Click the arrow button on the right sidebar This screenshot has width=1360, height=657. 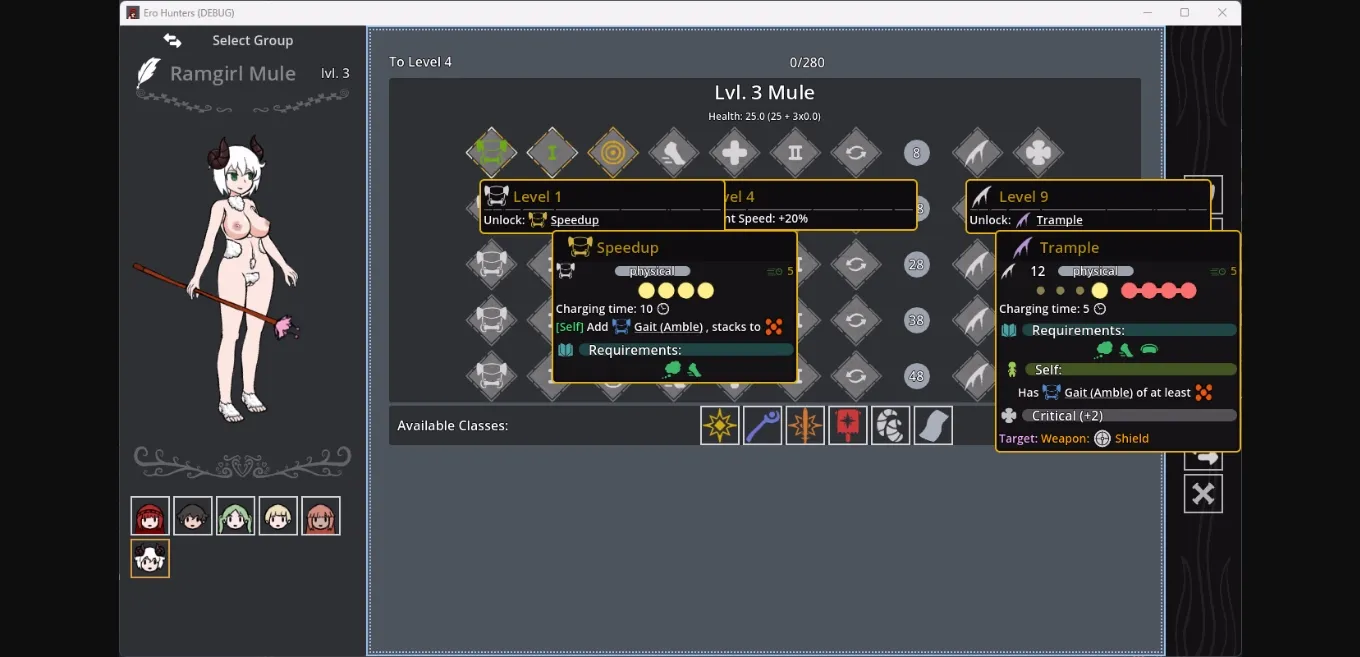point(1203,455)
